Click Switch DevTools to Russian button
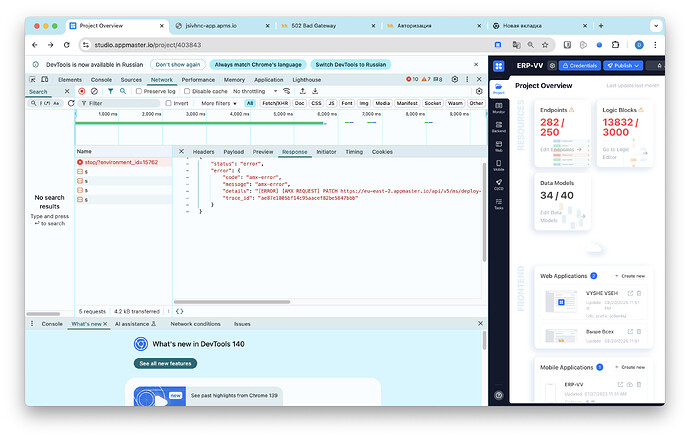 pos(347,64)
